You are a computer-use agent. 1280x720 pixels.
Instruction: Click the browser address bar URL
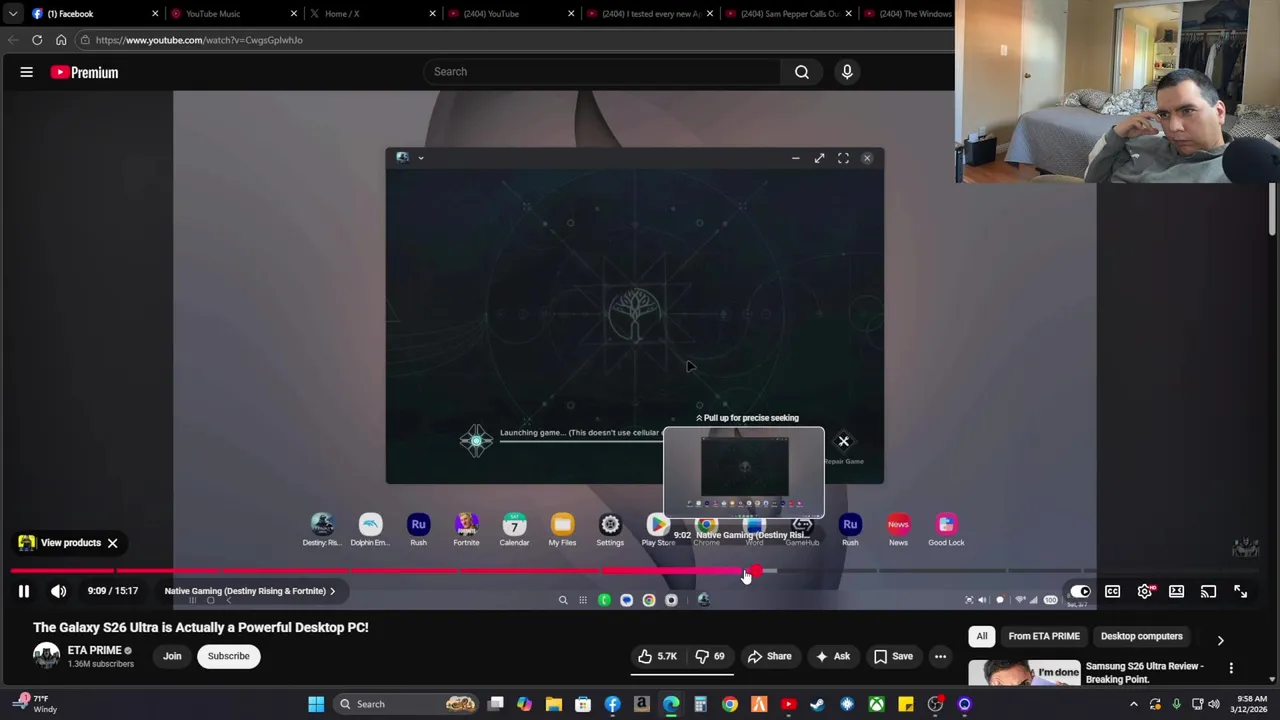(x=199, y=40)
